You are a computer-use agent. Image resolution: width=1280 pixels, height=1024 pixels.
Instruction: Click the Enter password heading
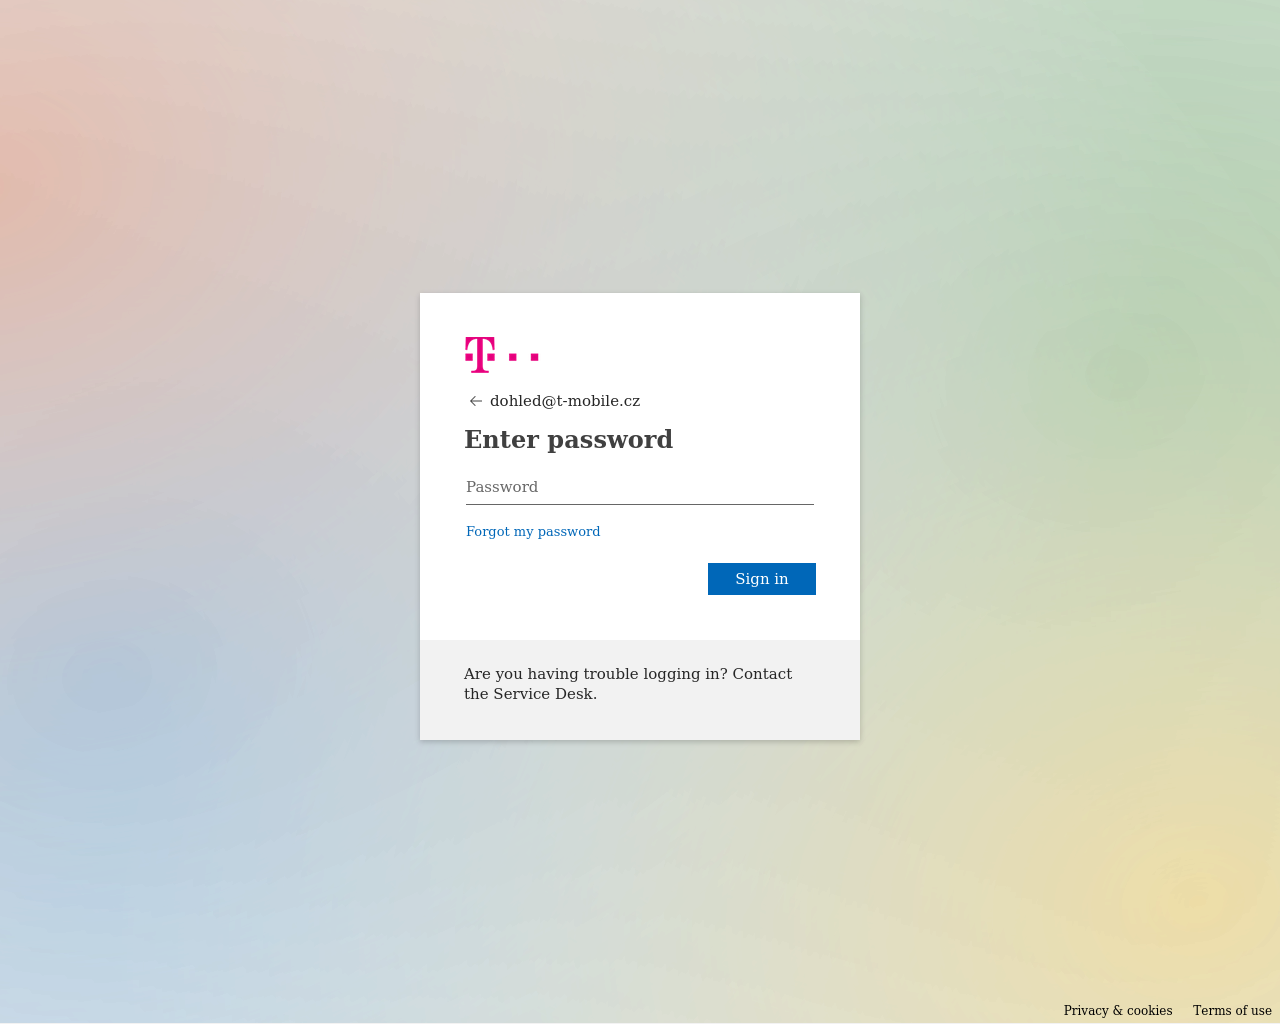point(568,439)
